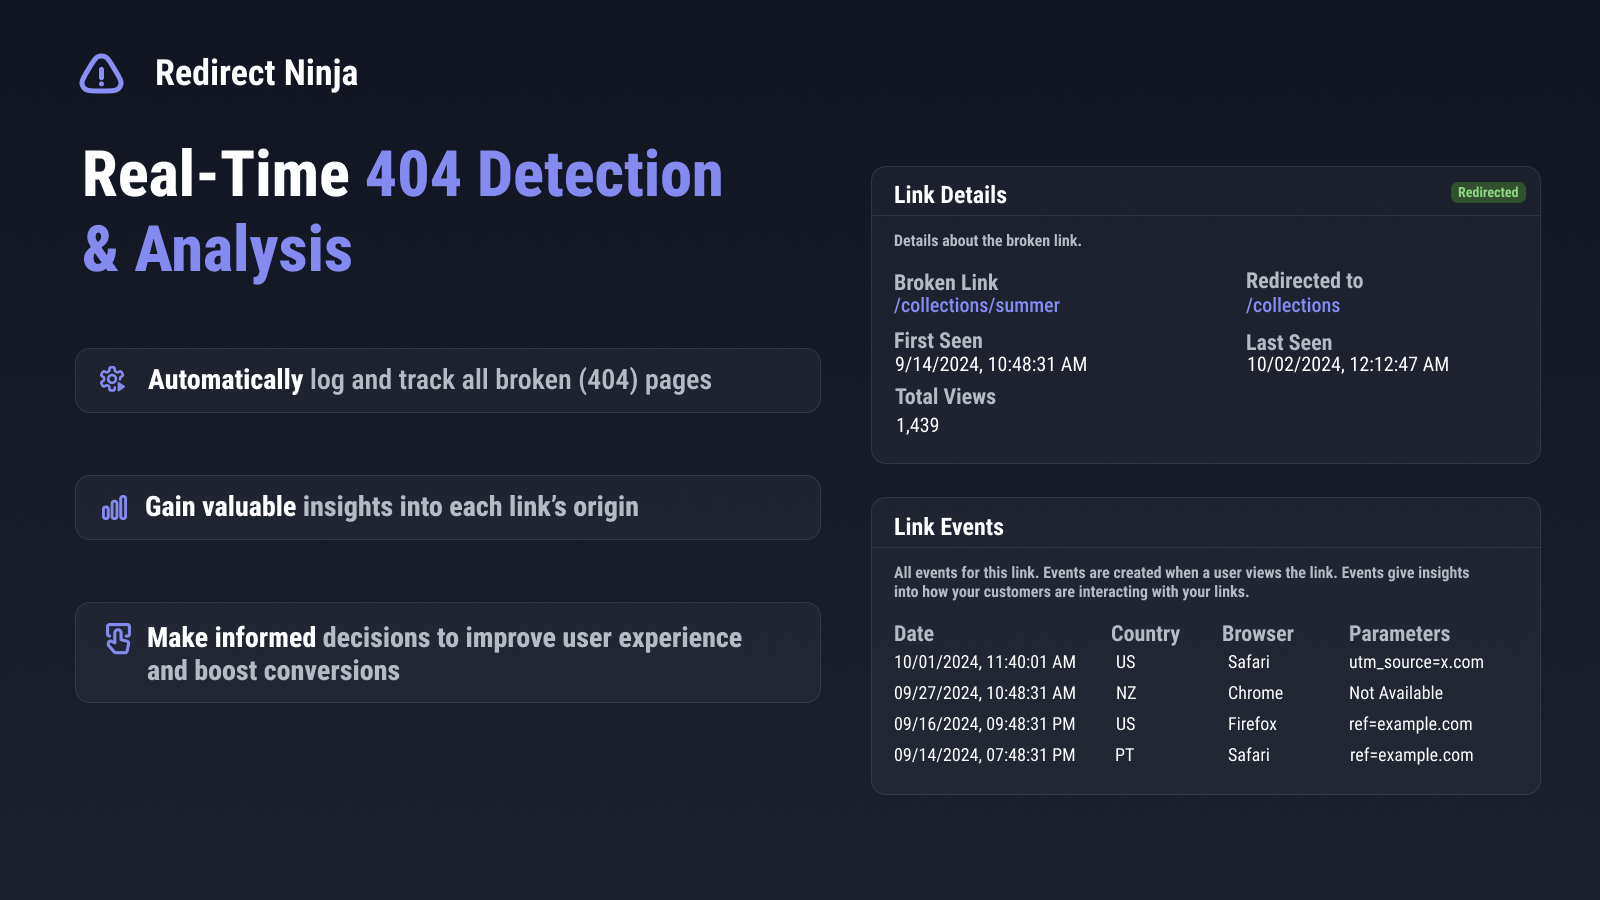Click the Date column header
Screen dimensions: 1600x900
[x=913, y=634]
